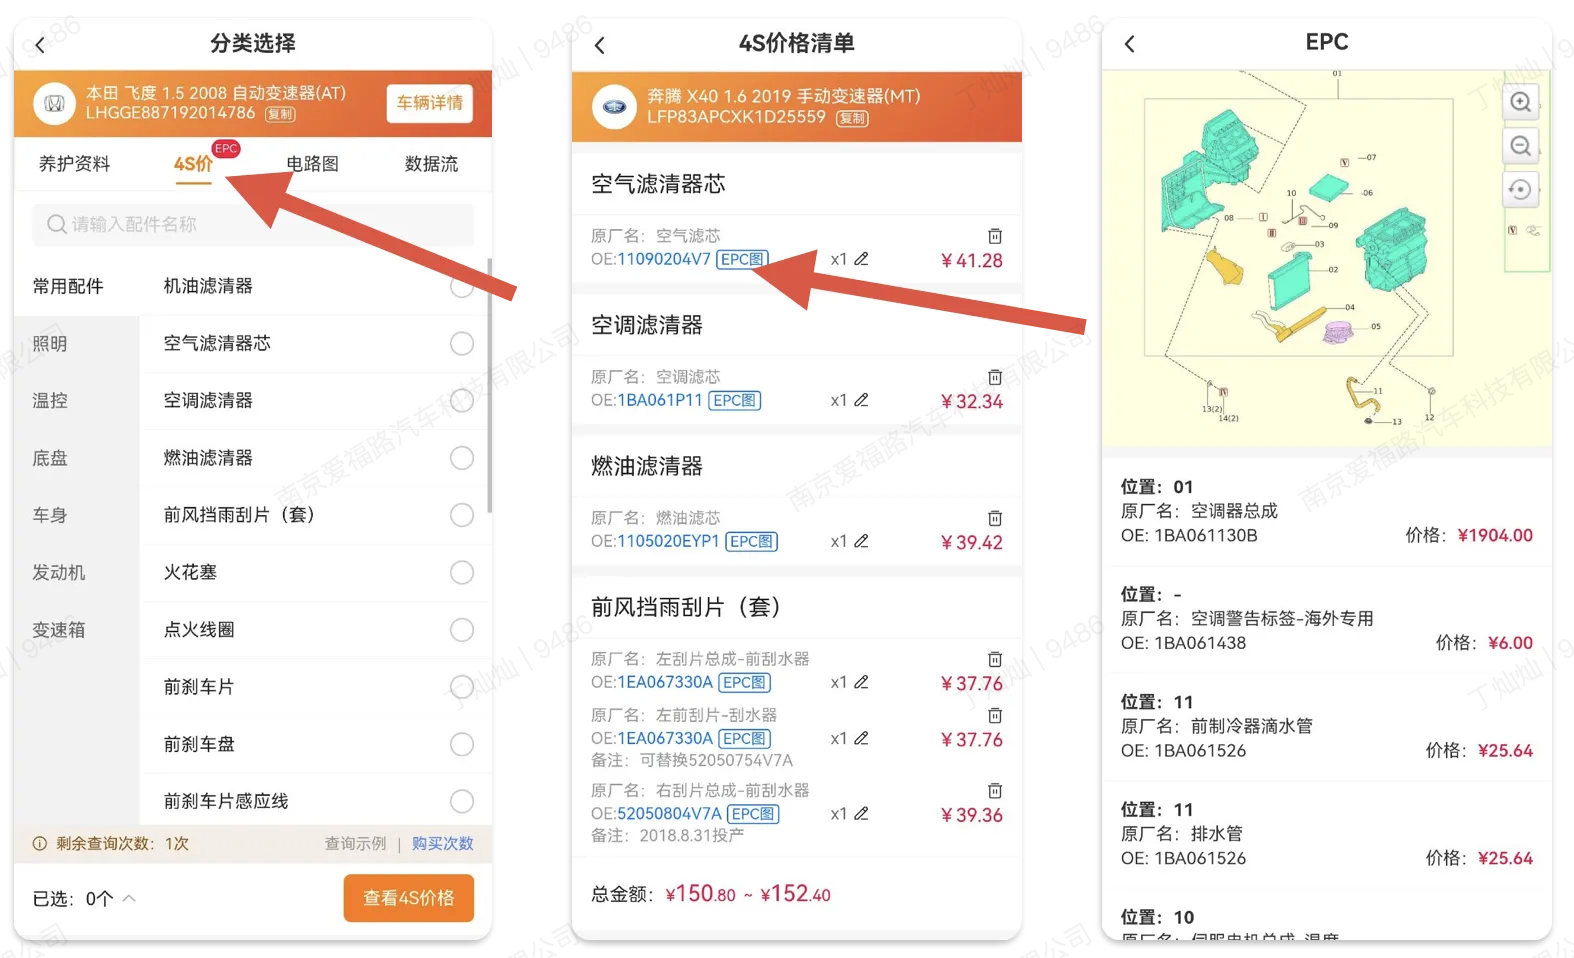Delete the 燃油滤芯 item from list

pos(995,519)
